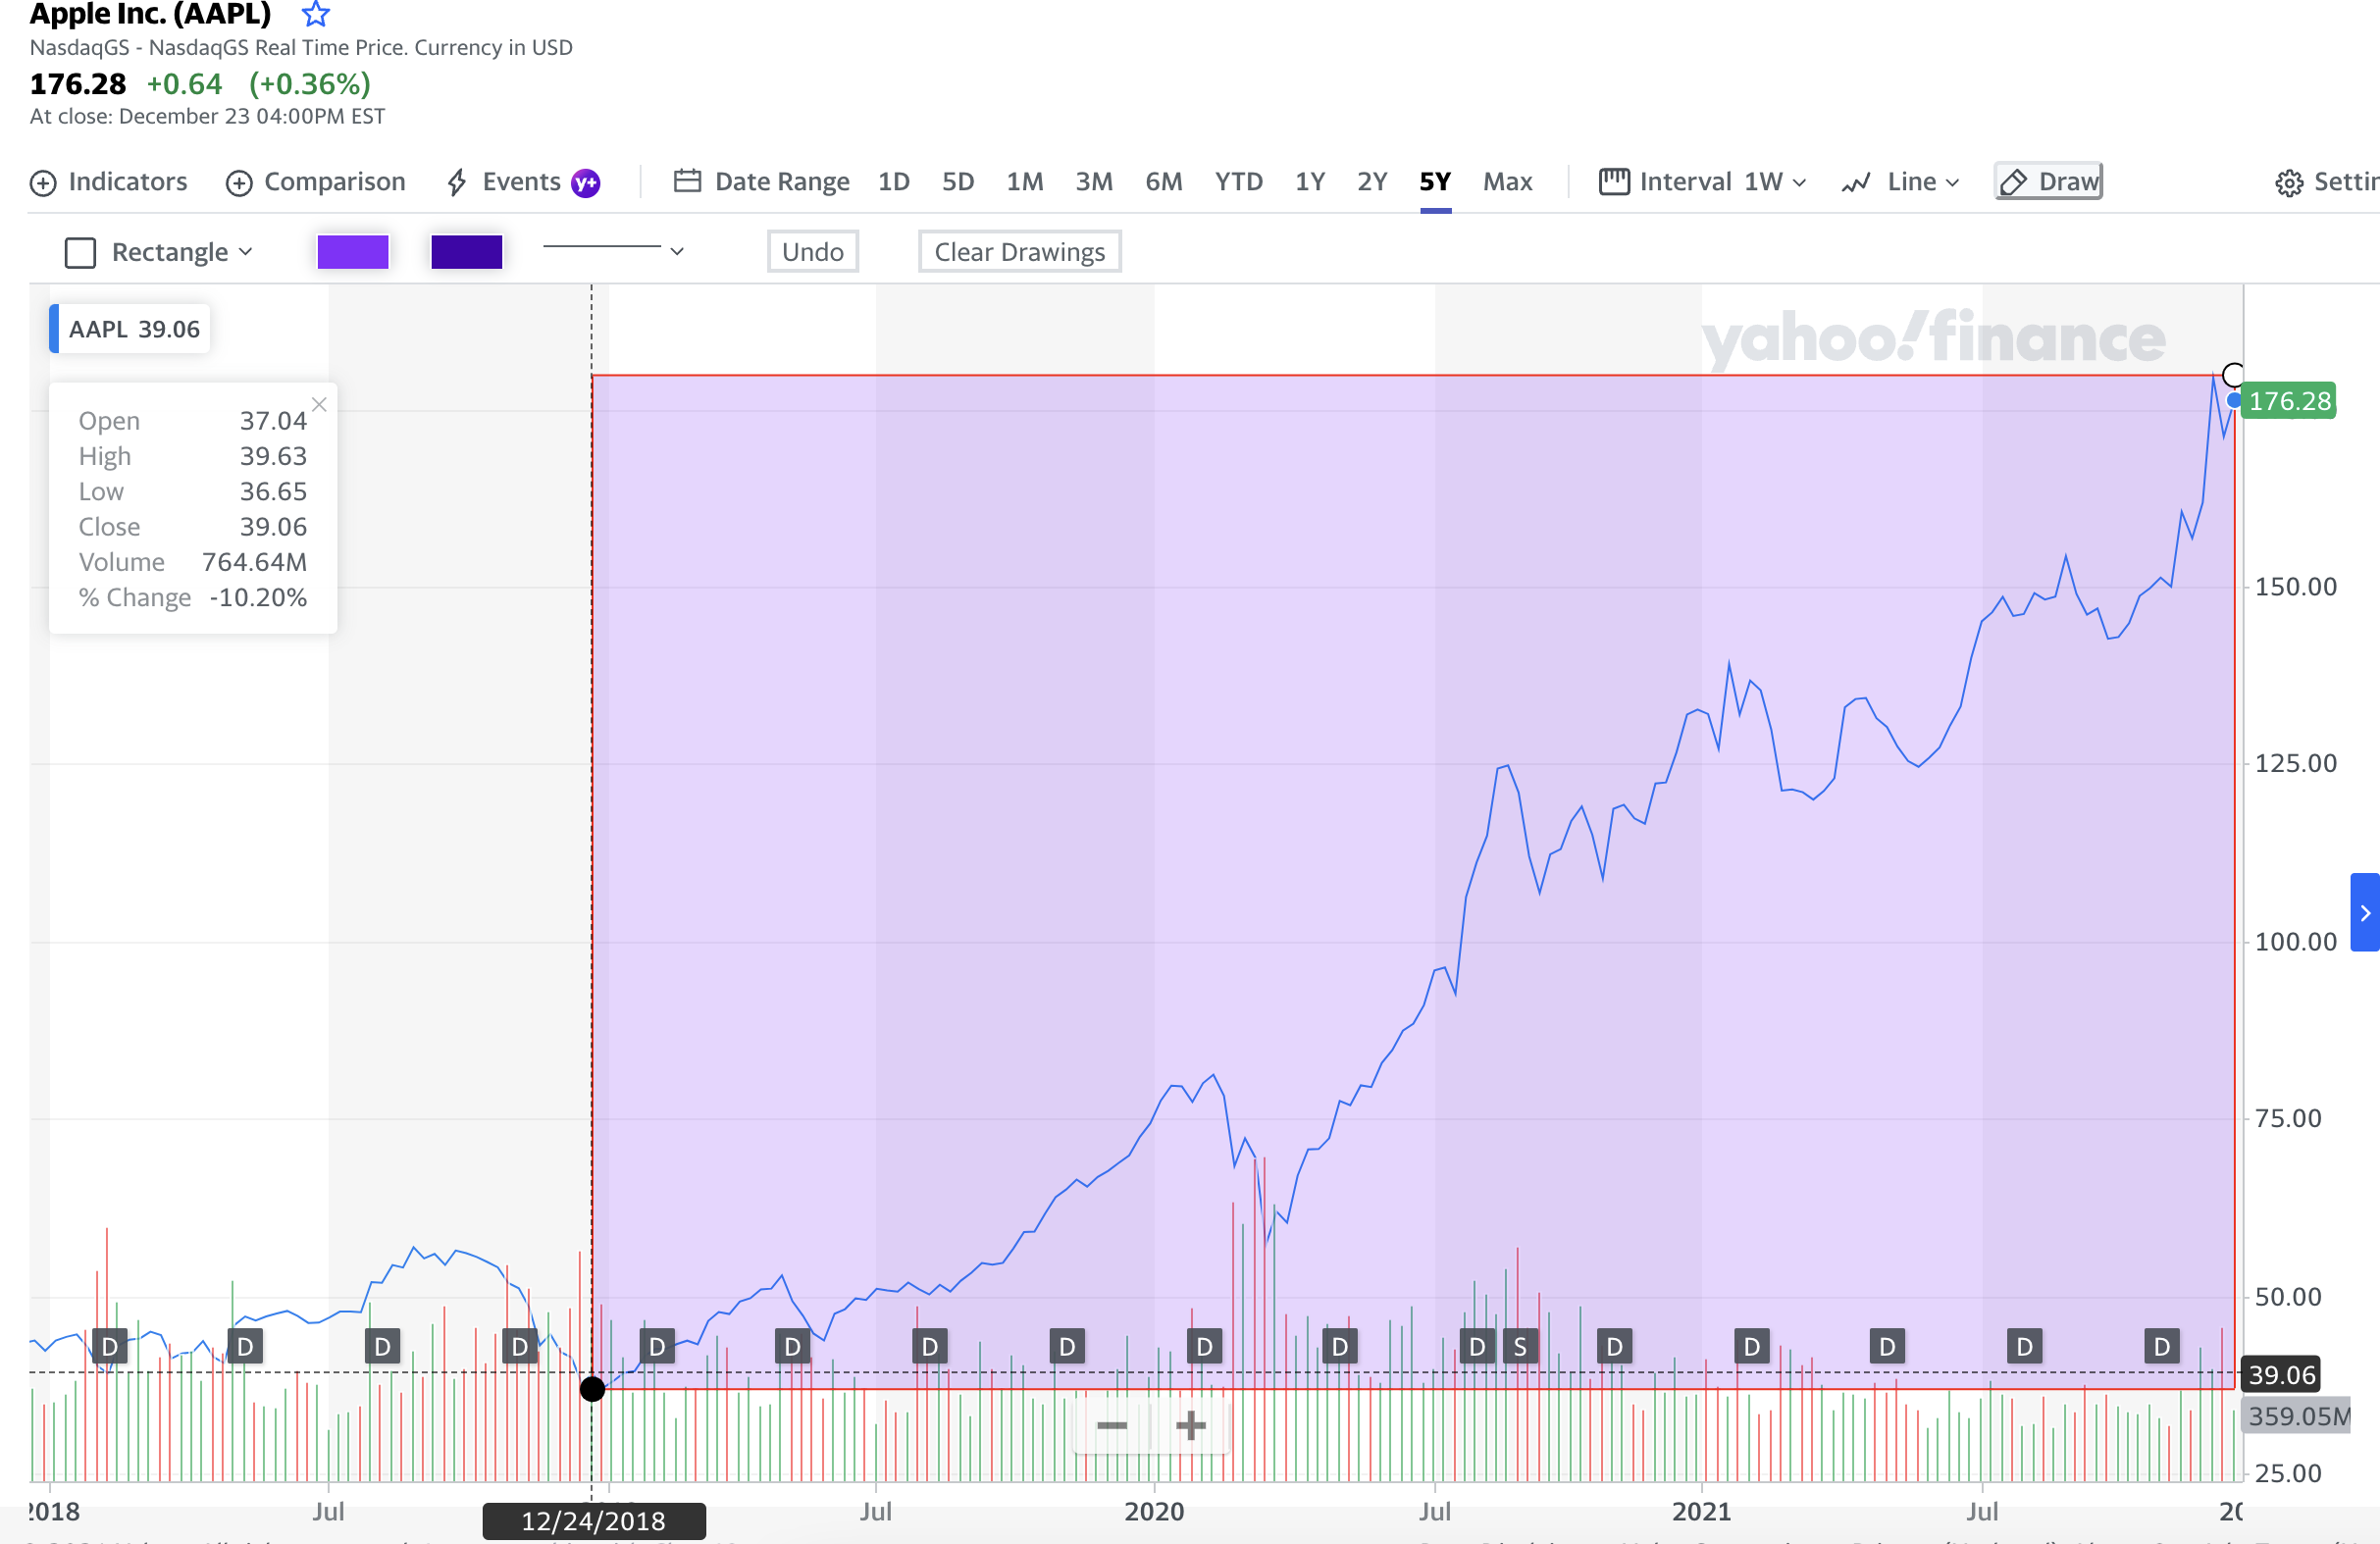Zoom in the chart with plus button
2380x1544 pixels.
coord(1190,1426)
